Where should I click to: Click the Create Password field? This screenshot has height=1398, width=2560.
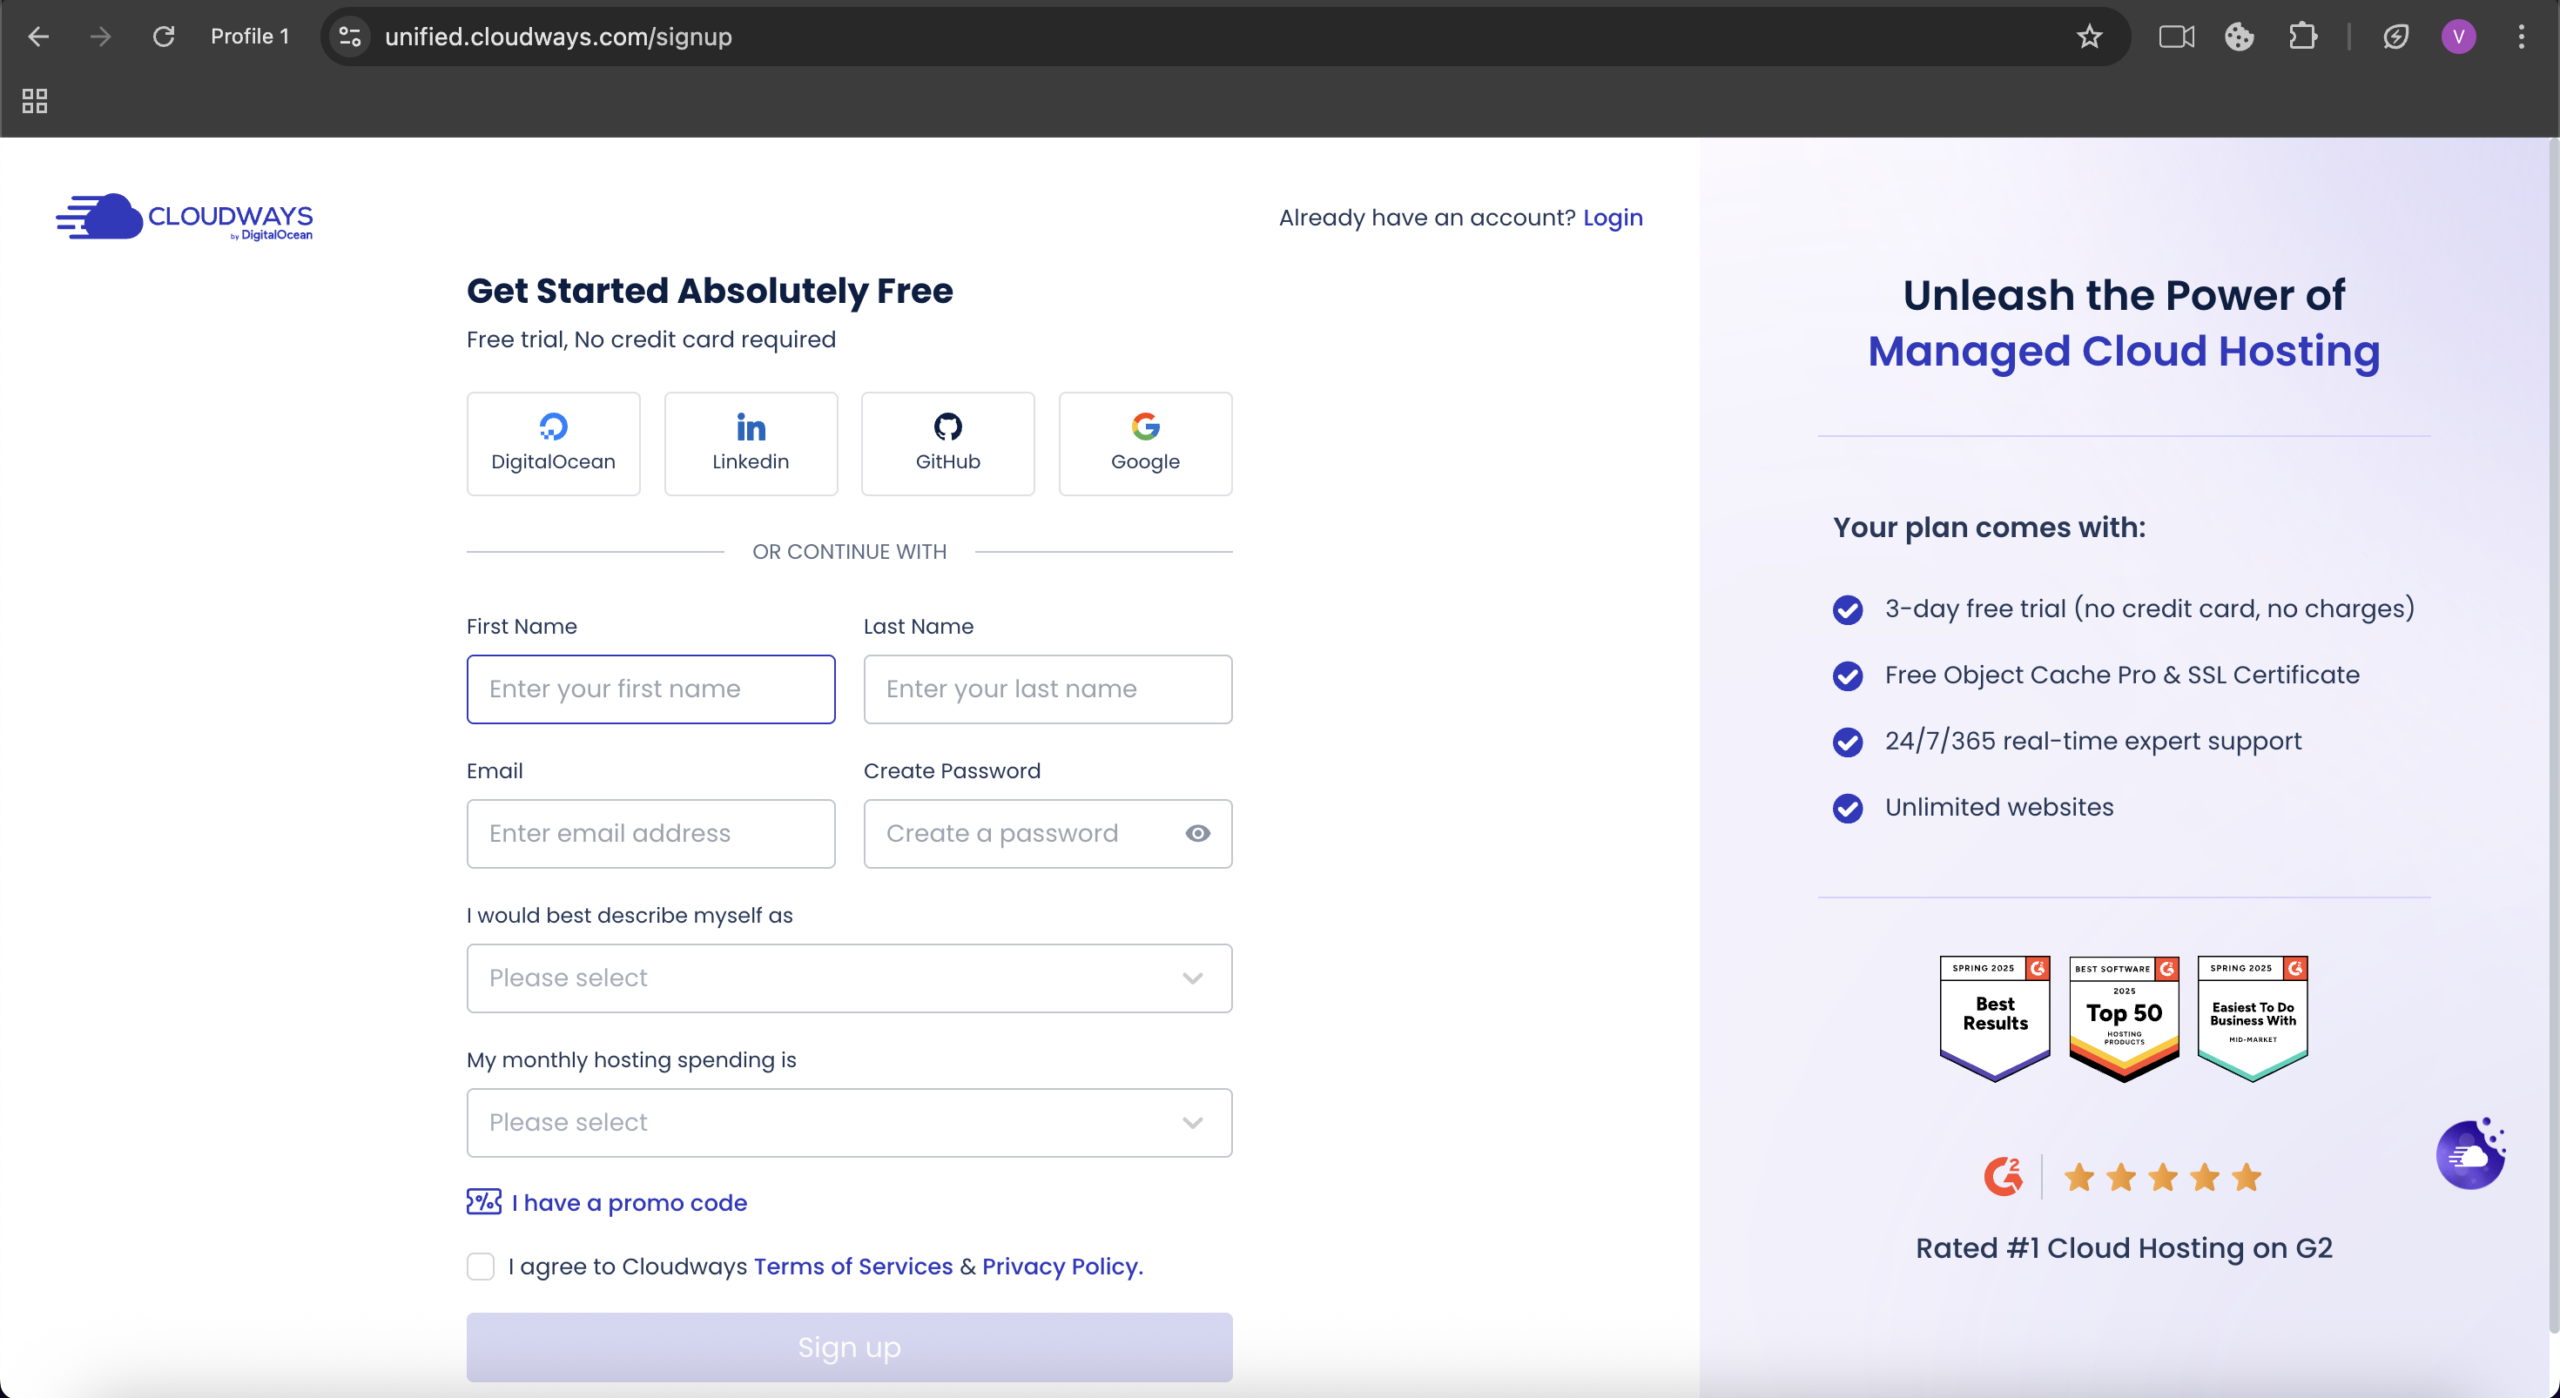point(1047,833)
